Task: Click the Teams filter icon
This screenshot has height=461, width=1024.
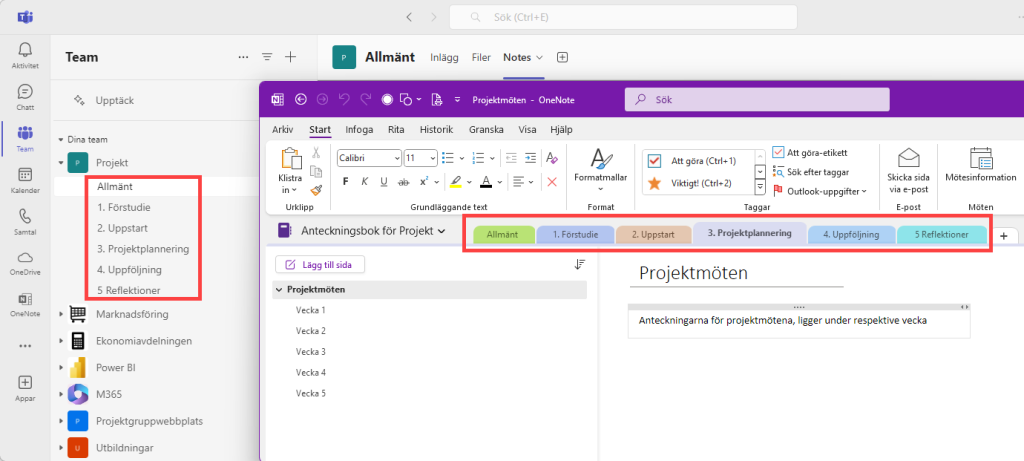Action: coord(267,57)
